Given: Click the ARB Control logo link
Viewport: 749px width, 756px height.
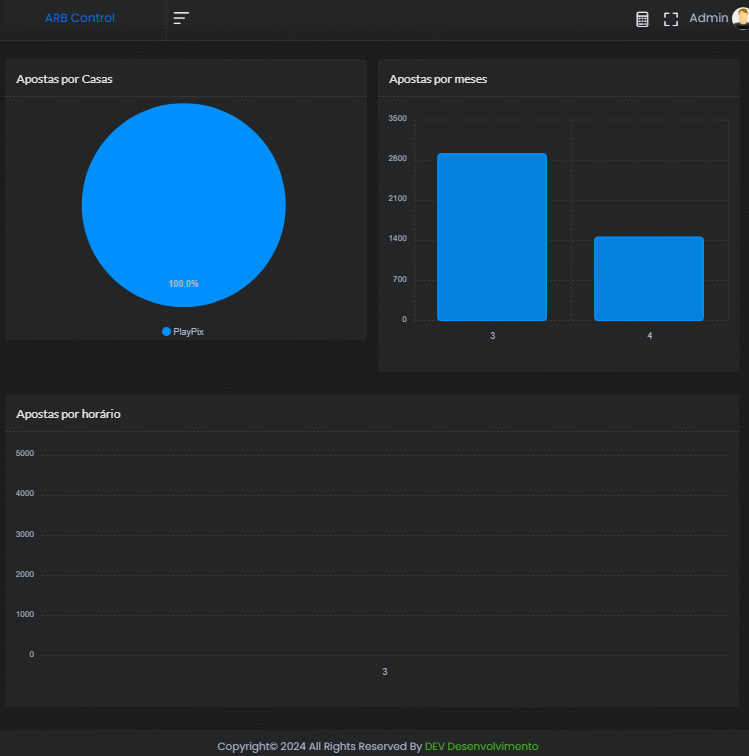Looking at the screenshot, I should click(80, 18).
